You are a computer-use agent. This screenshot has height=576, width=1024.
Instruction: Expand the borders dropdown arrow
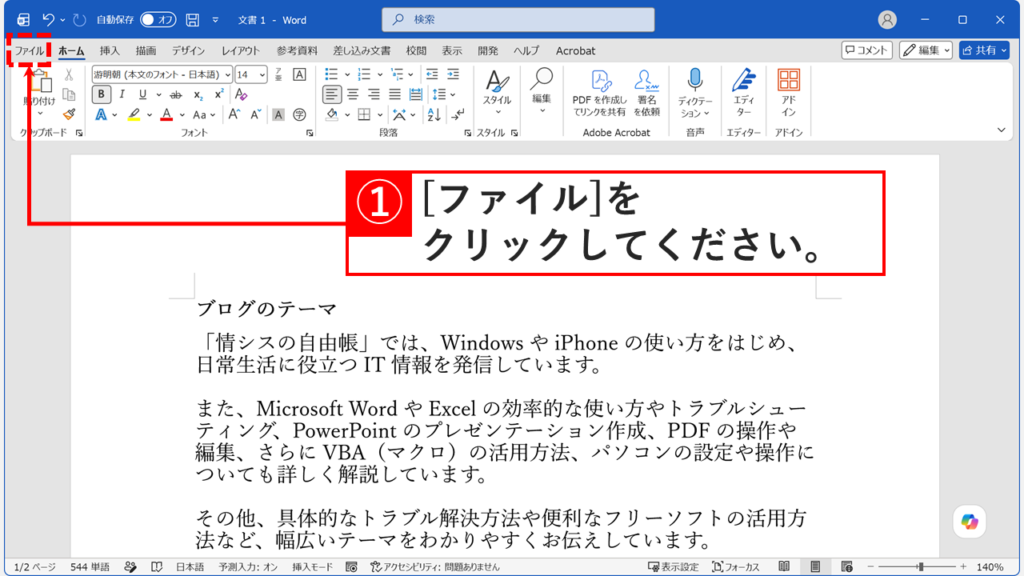click(379, 116)
